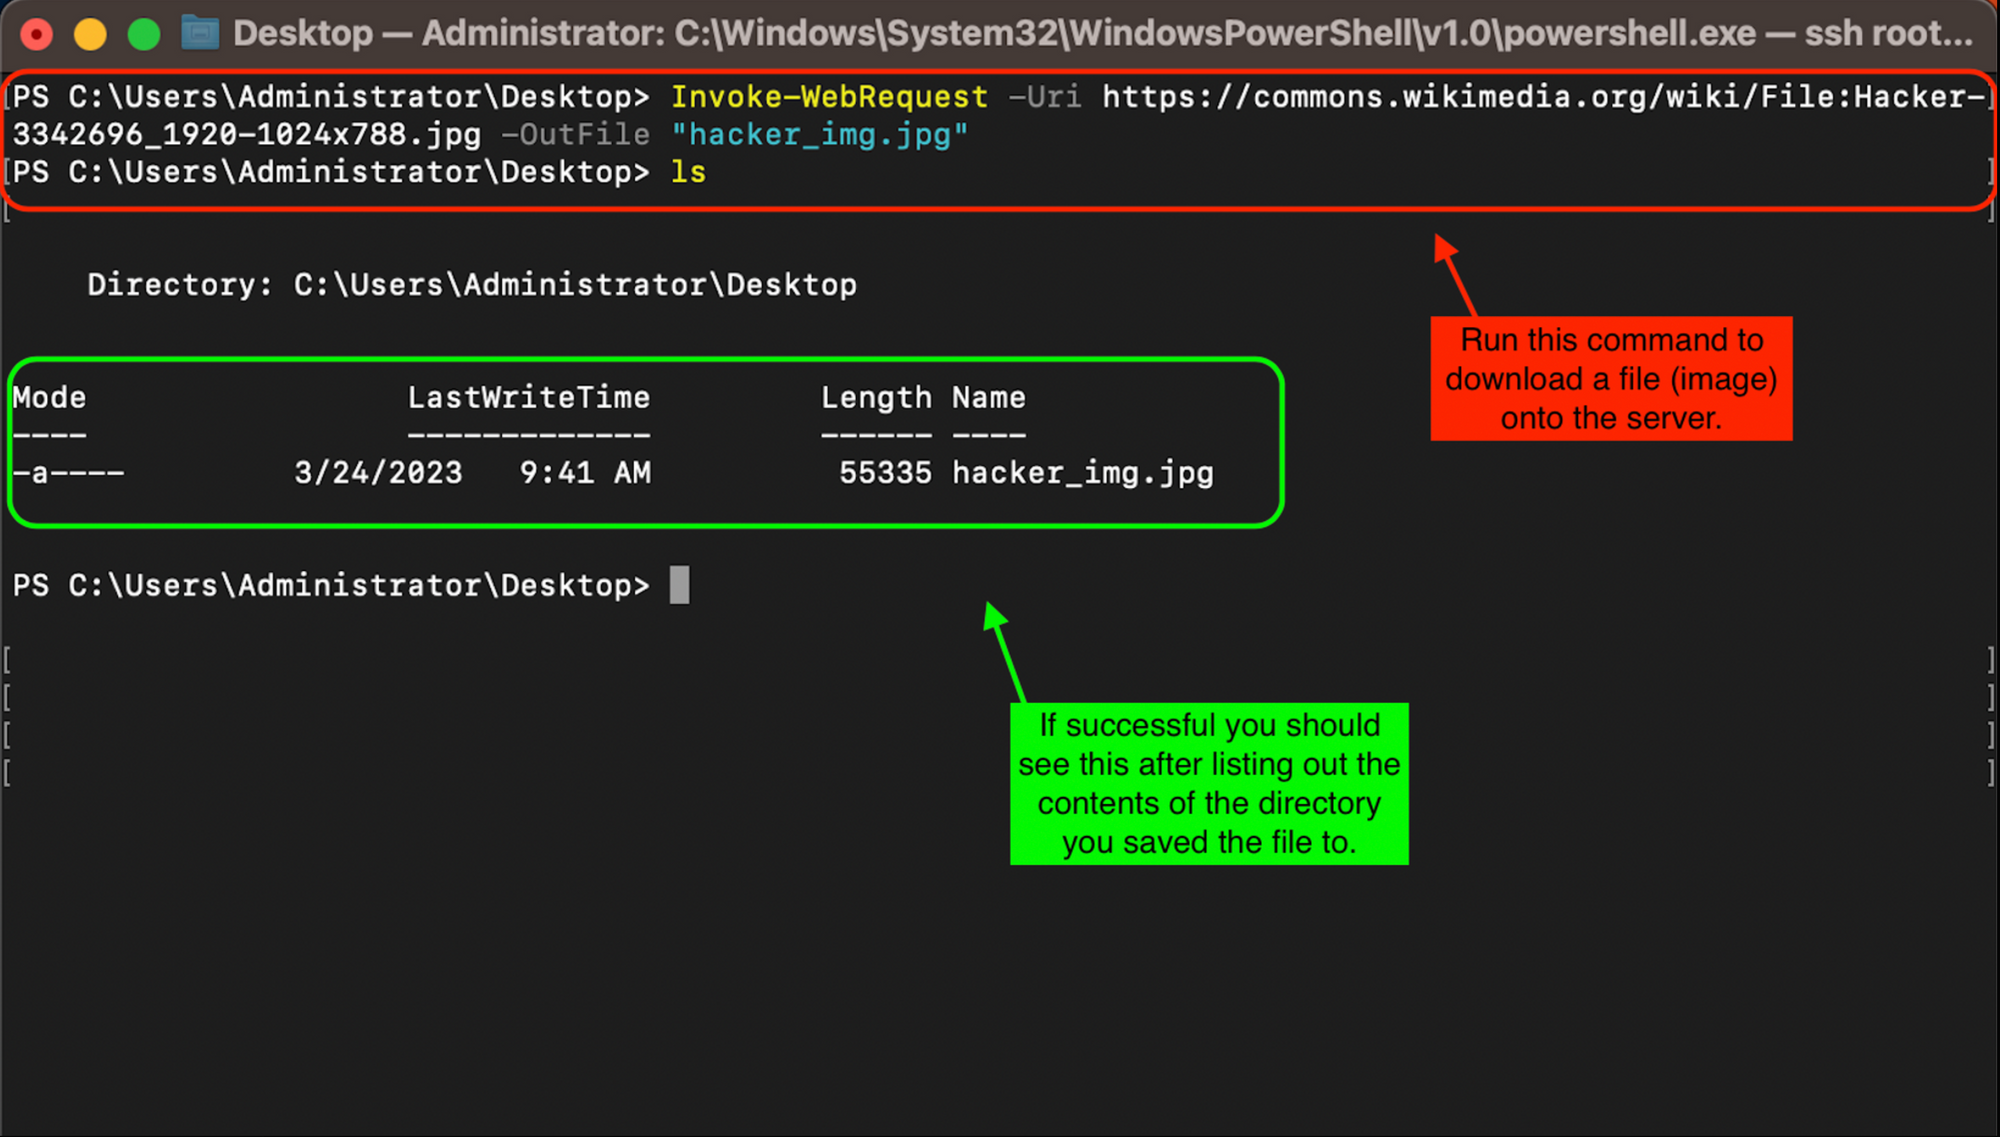Image resolution: width=2000 pixels, height=1137 pixels.
Task: Click the Mode column header
Action: 49,398
